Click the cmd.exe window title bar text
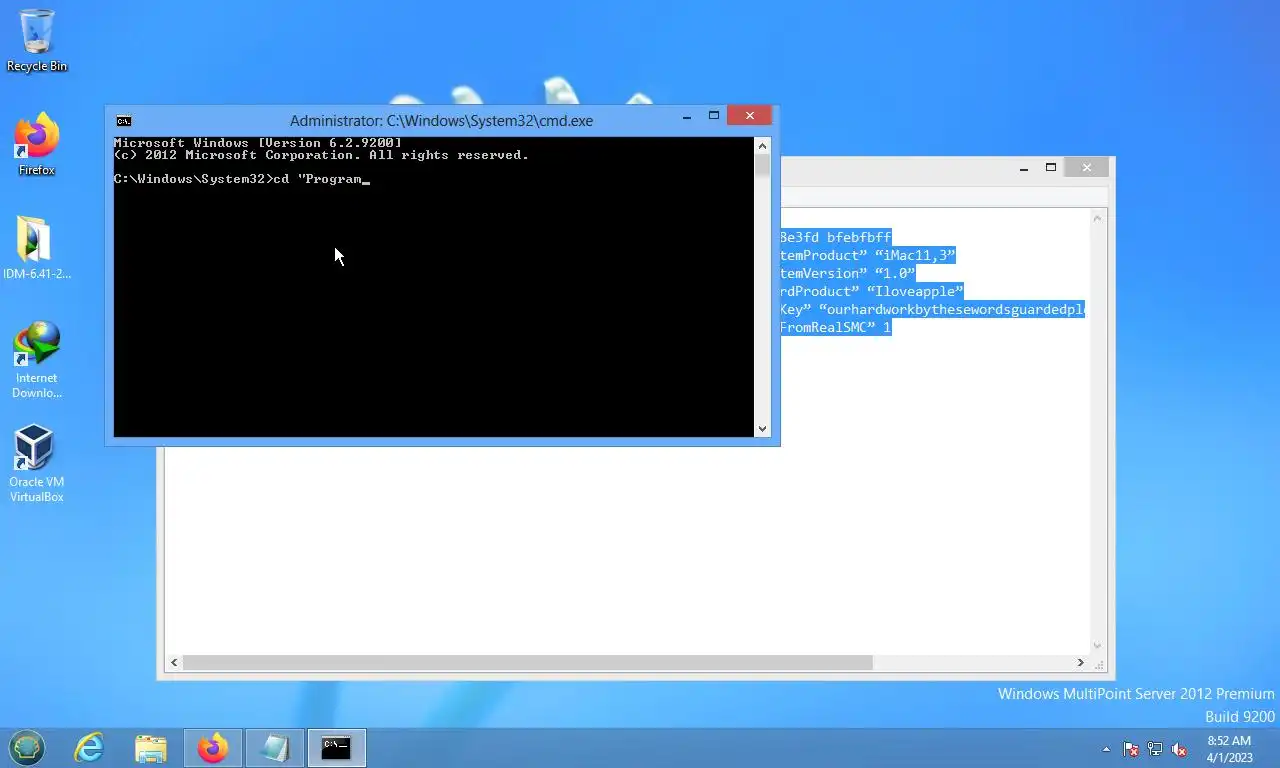This screenshot has height=768, width=1280. pos(441,121)
